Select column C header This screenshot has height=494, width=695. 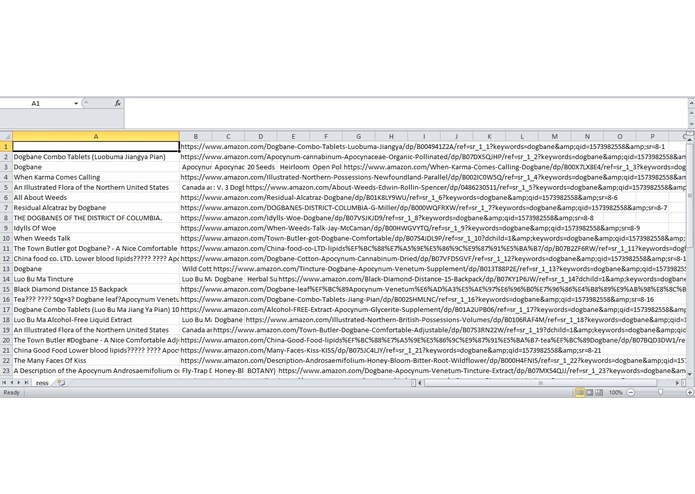click(228, 136)
